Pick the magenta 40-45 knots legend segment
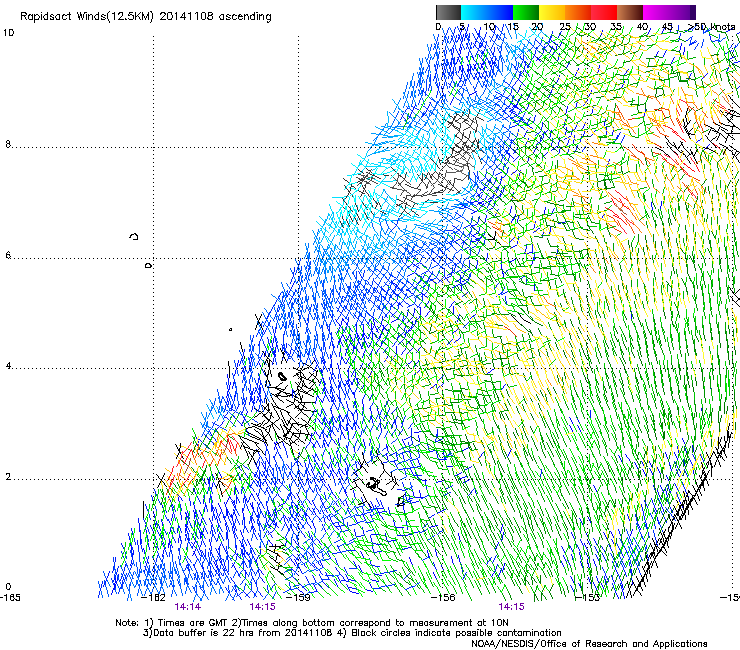740x650 pixels. coord(656,12)
